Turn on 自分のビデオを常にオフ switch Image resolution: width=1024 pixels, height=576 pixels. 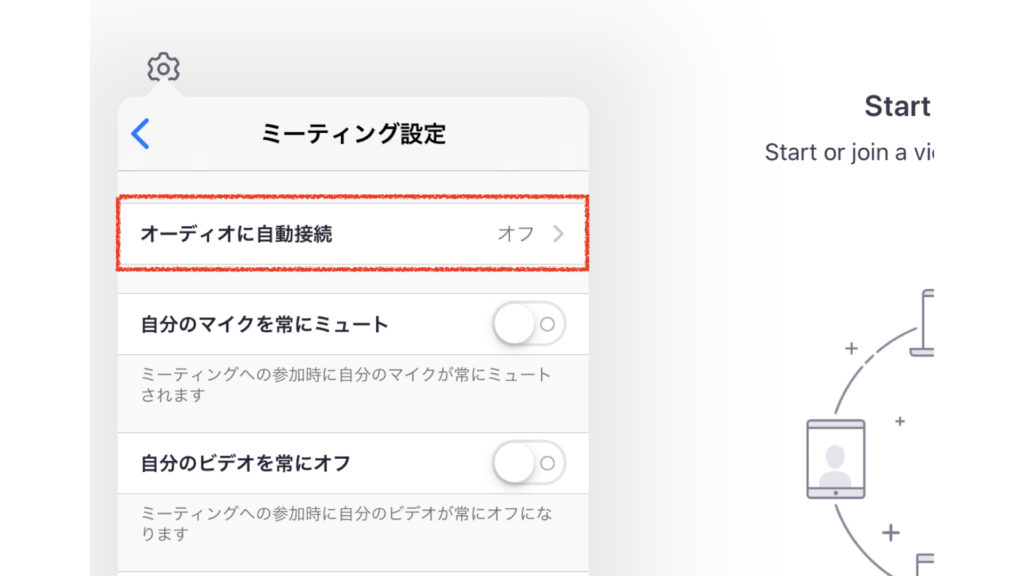coord(529,463)
